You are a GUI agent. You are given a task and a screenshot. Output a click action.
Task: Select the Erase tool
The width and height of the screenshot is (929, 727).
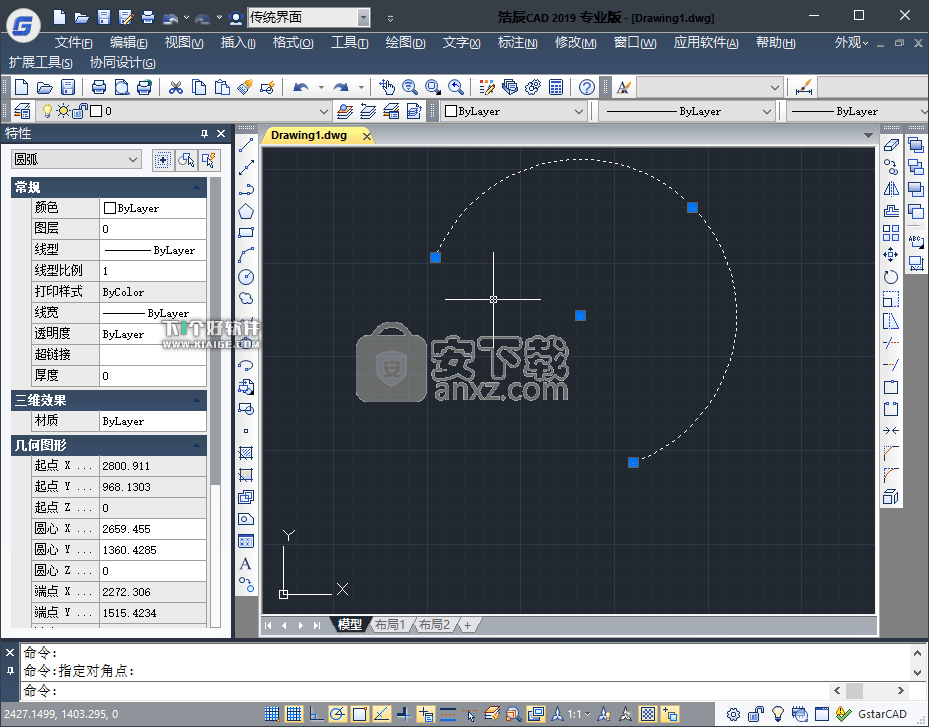(891, 145)
